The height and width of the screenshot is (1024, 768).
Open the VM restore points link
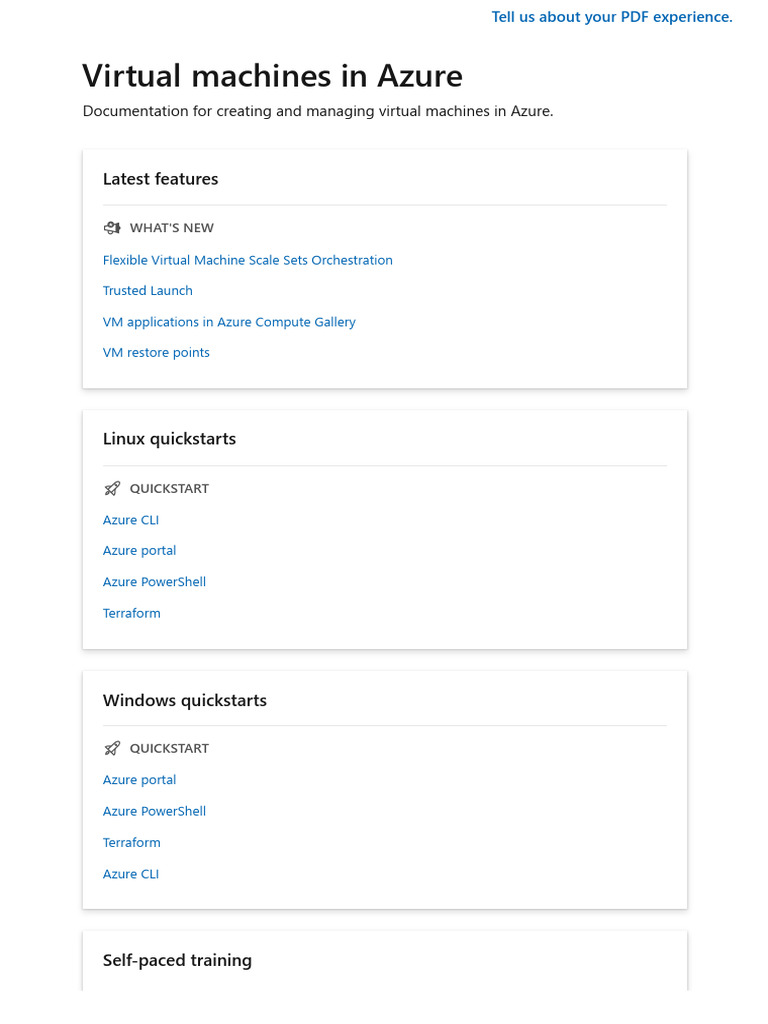point(156,353)
